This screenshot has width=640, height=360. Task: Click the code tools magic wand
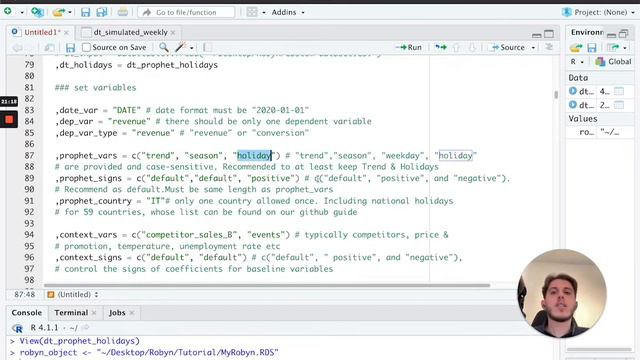coord(180,47)
